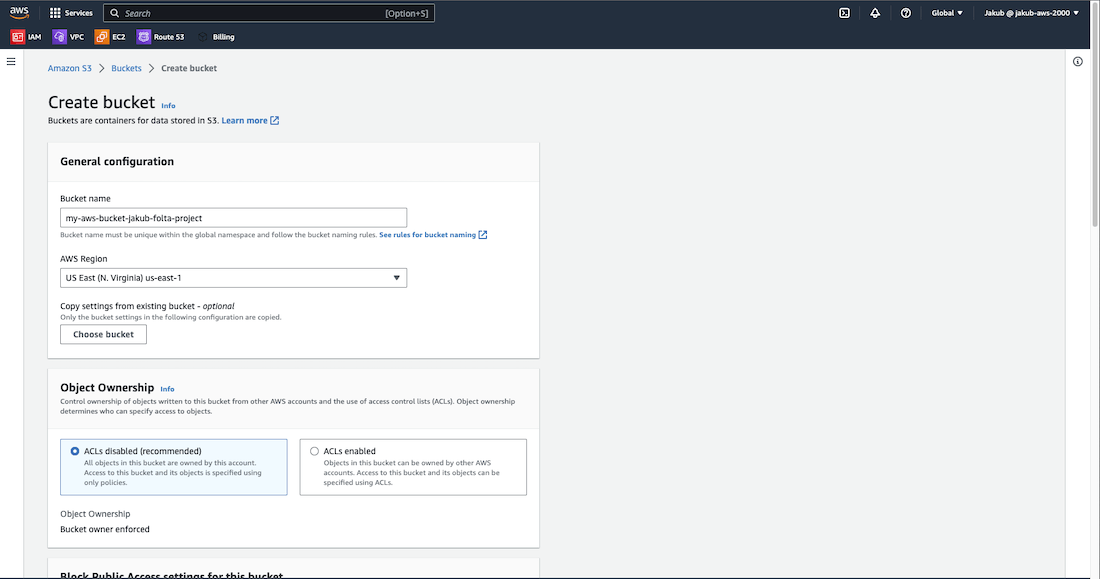This screenshot has width=1100, height=579.
Task: Open CloudShell terminal icon
Action: point(845,13)
